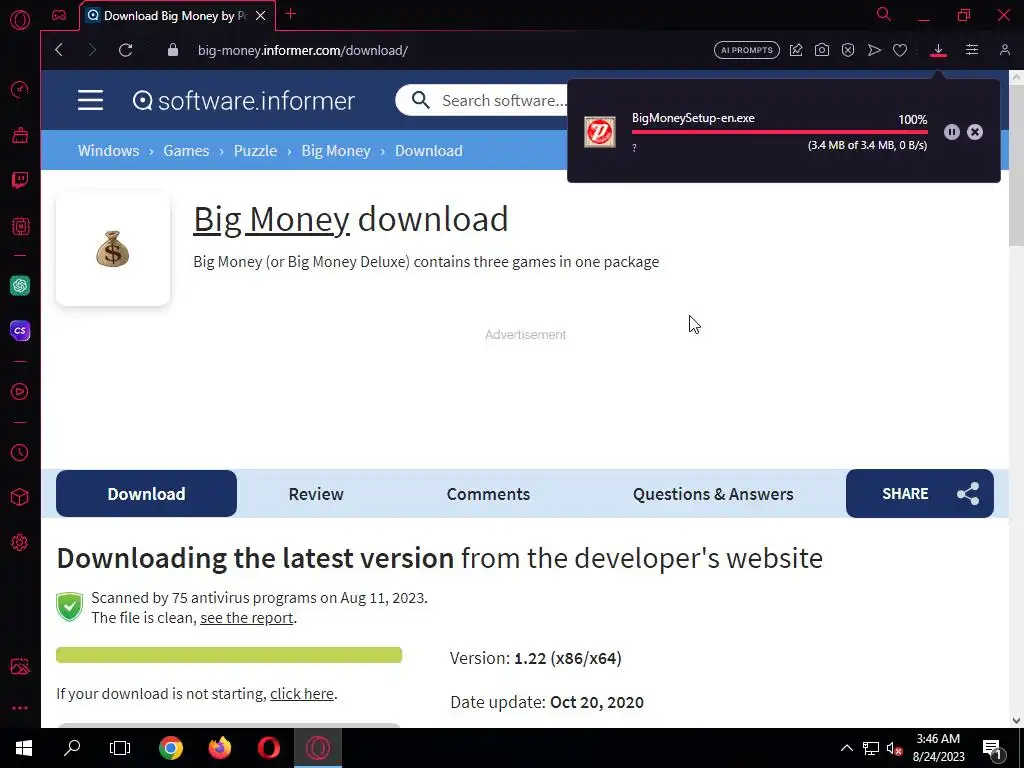Open the Windows Start menu
Image resolution: width=1024 pixels, height=768 pixels.
pyautogui.click(x=24, y=748)
